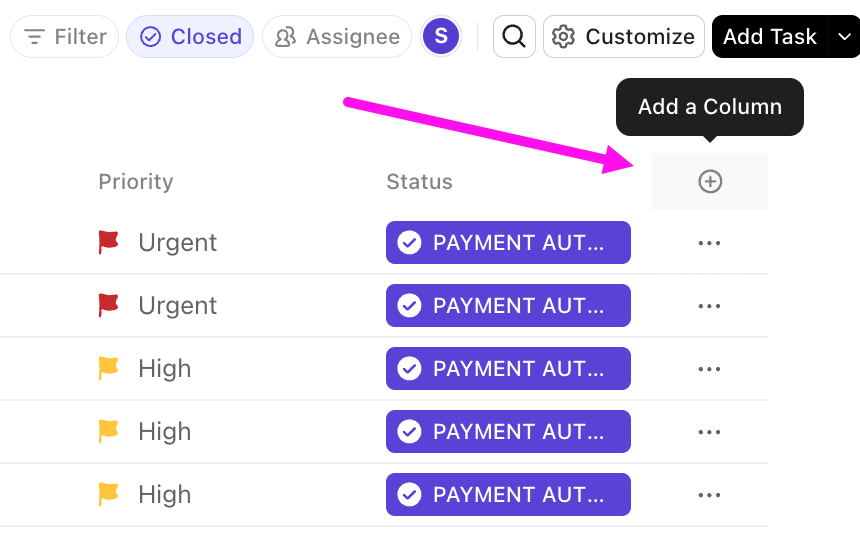Click the Status column header
The height and width of the screenshot is (558, 860).
(419, 182)
